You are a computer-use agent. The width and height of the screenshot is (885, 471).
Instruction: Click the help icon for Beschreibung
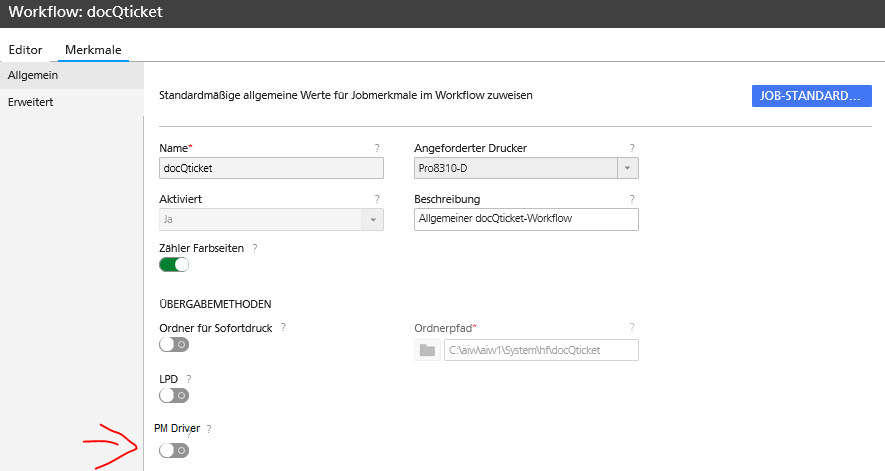pyautogui.click(x=632, y=199)
